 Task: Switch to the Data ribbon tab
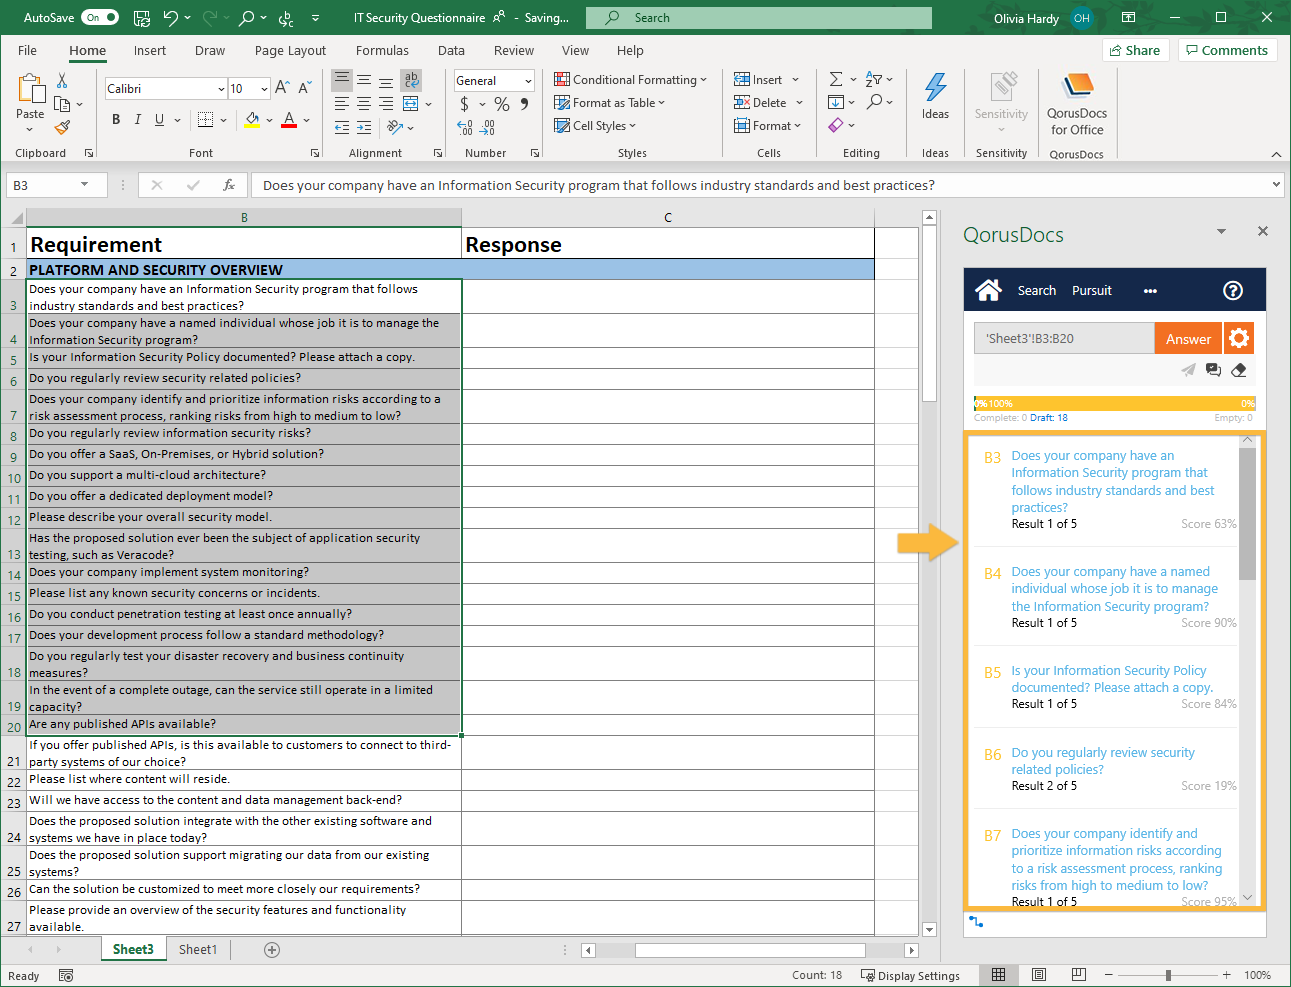(451, 51)
